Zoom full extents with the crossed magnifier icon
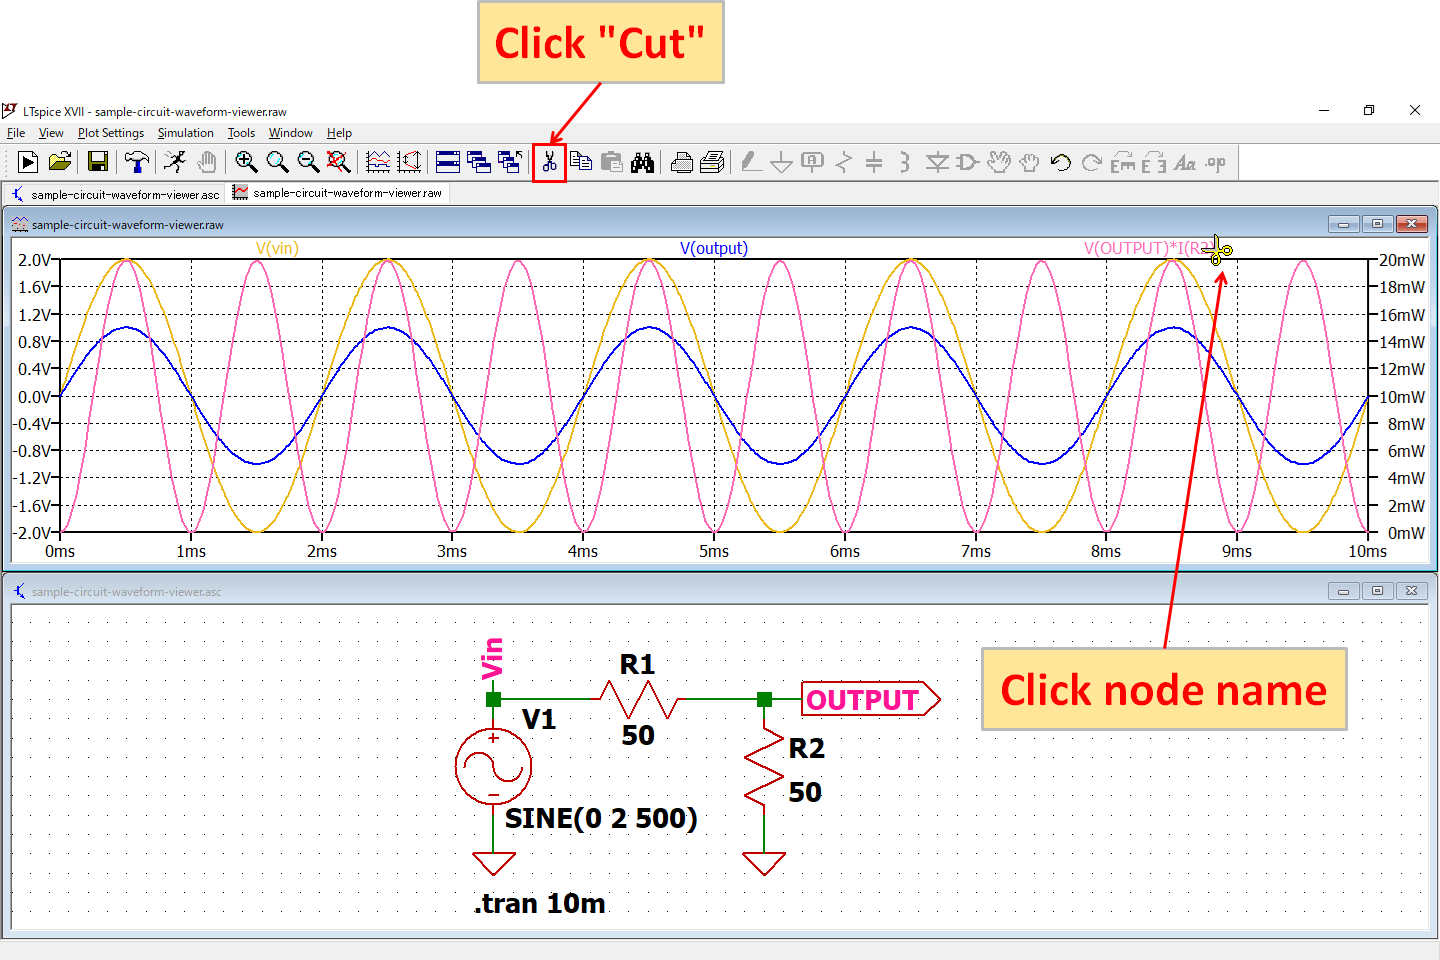This screenshot has height=960, width=1440. (x=339, y=162)
